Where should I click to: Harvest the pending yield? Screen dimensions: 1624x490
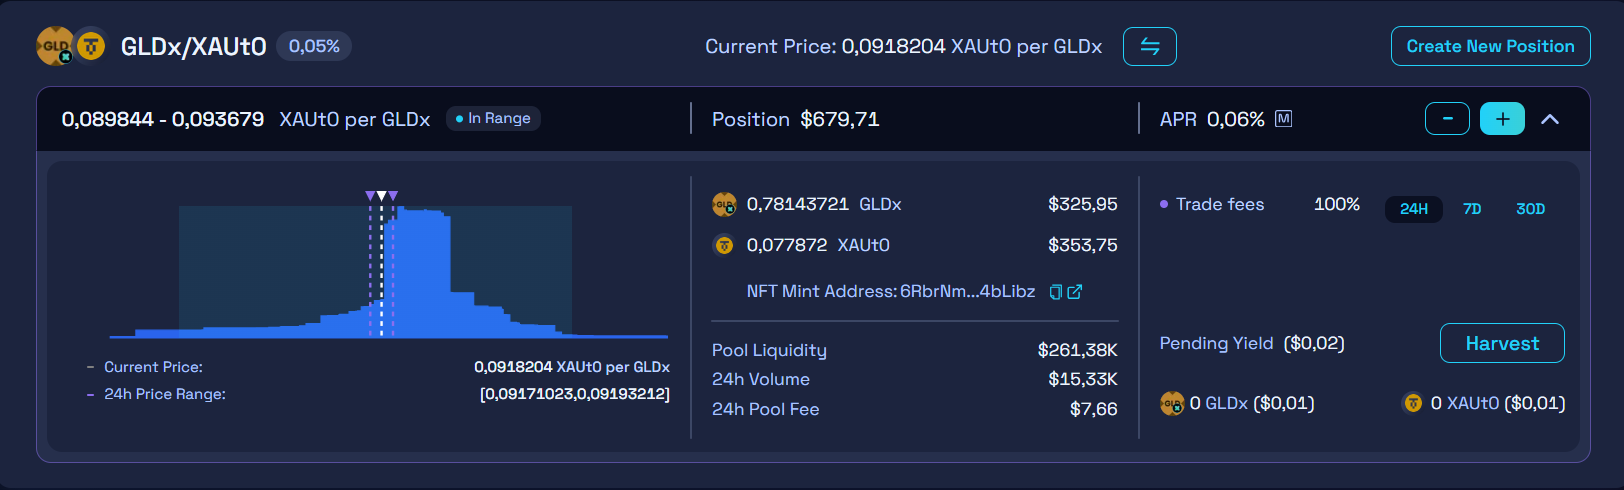[1502, 343]
